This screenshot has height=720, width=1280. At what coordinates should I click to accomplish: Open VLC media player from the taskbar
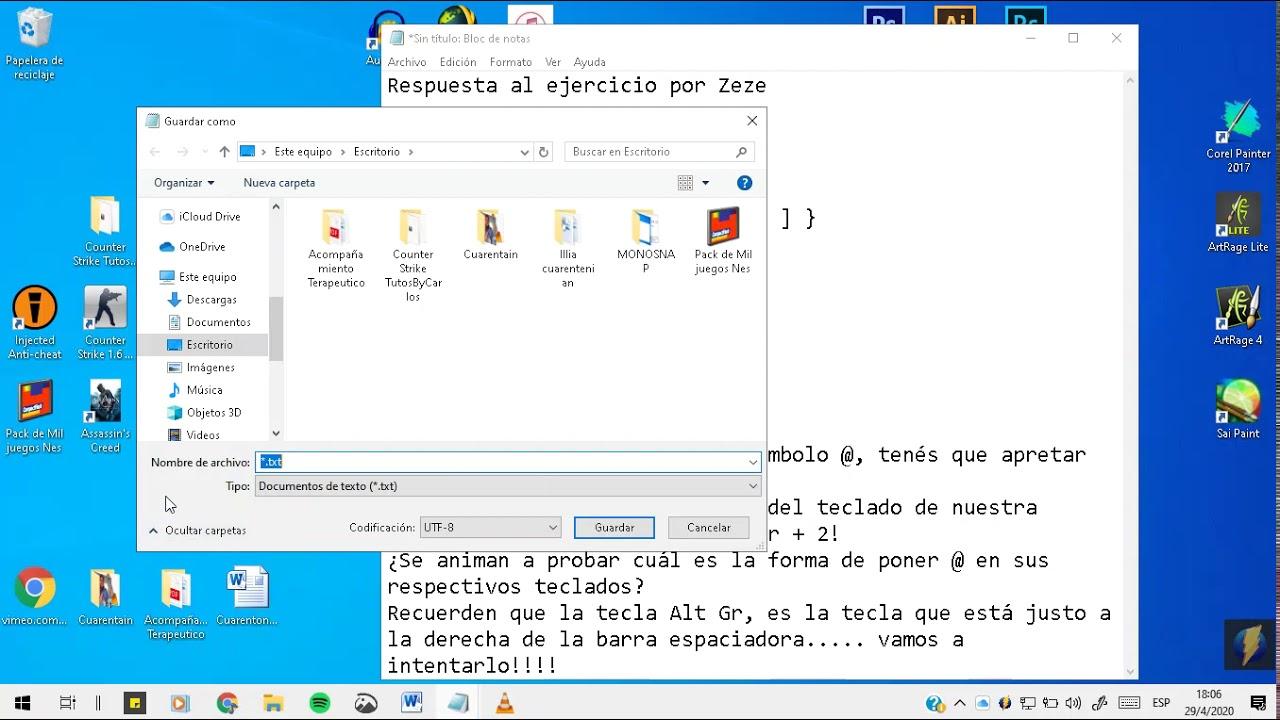(504, 703)
